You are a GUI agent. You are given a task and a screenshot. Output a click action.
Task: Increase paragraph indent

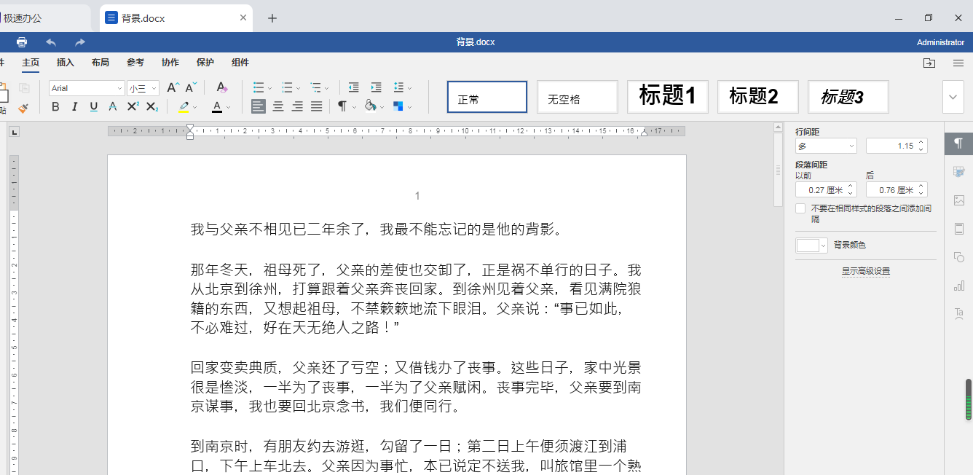(x=376, y=88)
